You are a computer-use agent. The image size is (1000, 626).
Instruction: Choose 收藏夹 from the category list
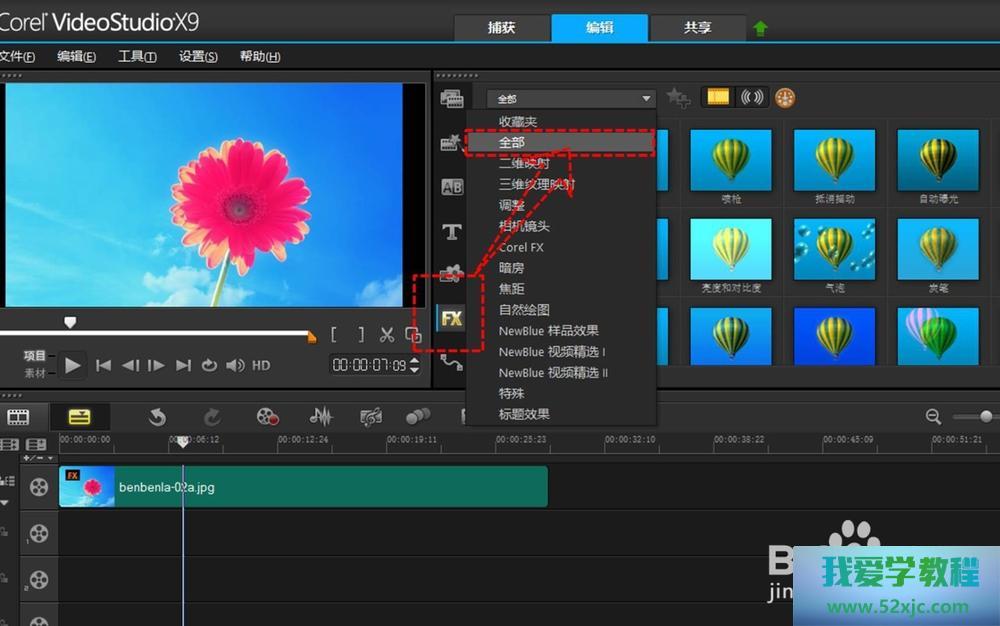(518, 122)
